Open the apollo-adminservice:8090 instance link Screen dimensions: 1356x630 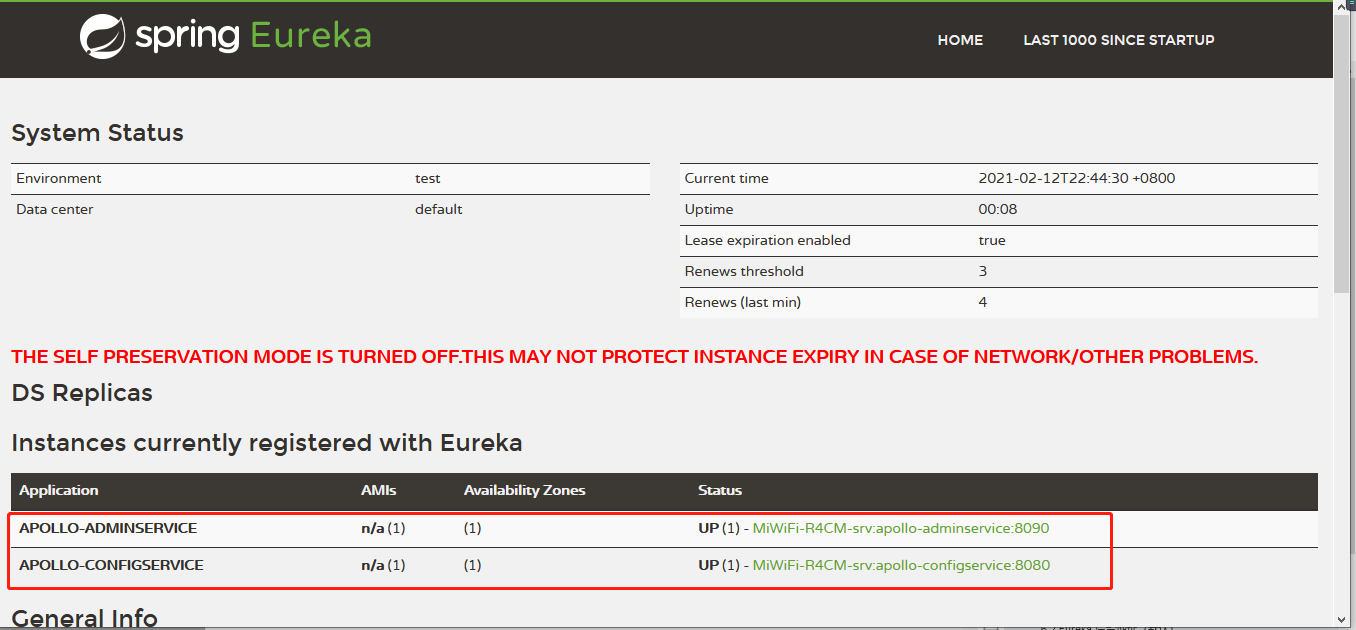900,528
